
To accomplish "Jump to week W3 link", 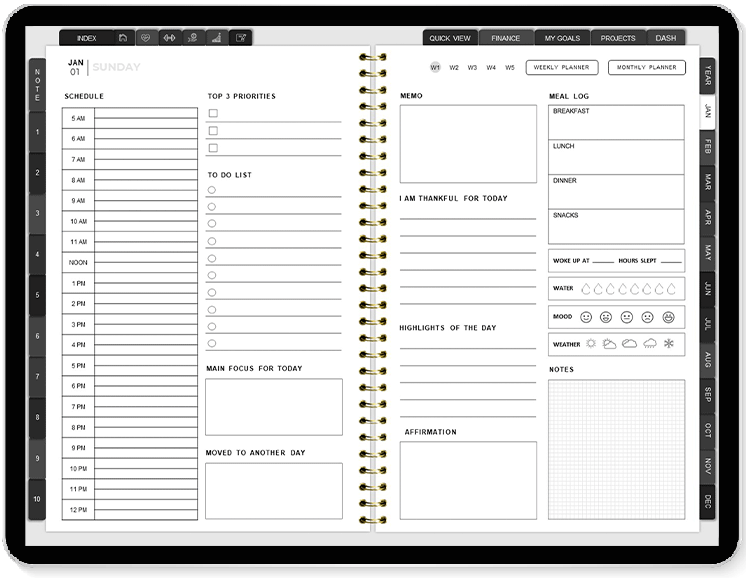I will tap(472, 68).
